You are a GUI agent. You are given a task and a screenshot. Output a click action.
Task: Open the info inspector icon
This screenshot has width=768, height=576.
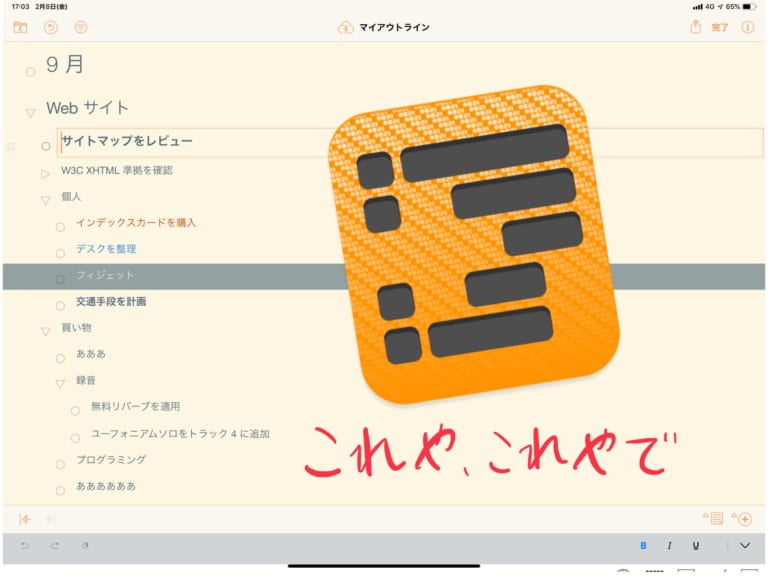coord(747,27)
